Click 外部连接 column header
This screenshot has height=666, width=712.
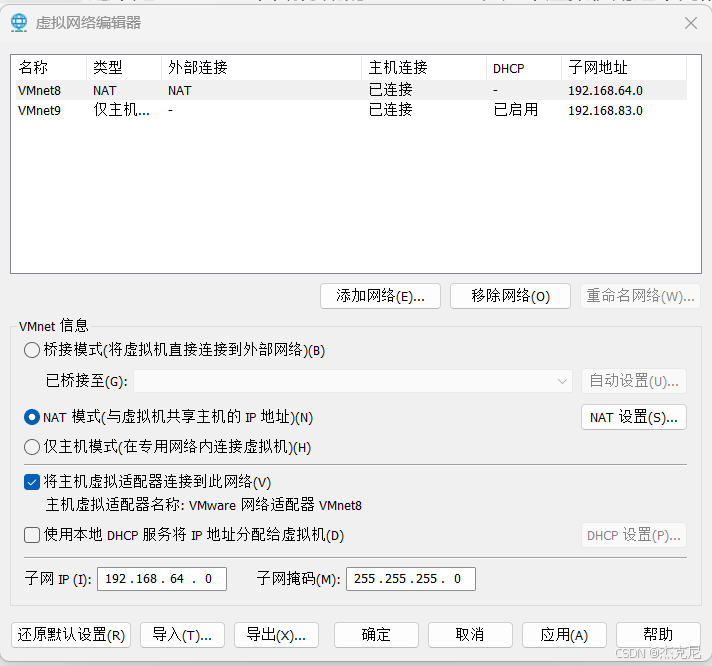tap(262, 68)
